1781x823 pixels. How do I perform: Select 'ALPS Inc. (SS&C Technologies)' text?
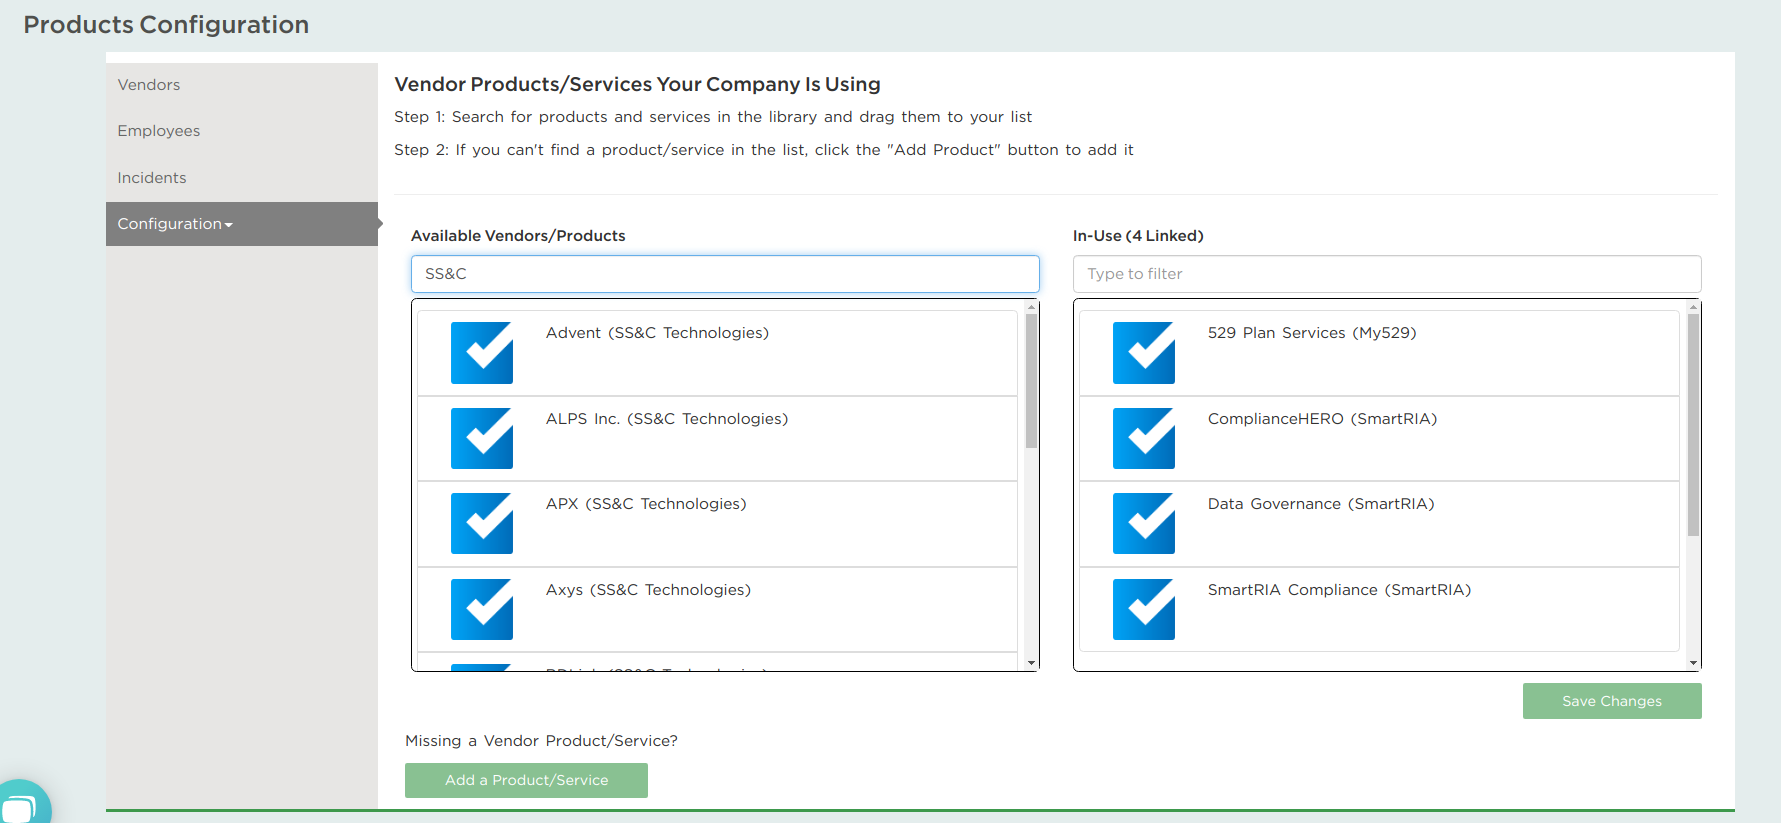point(667,419)
